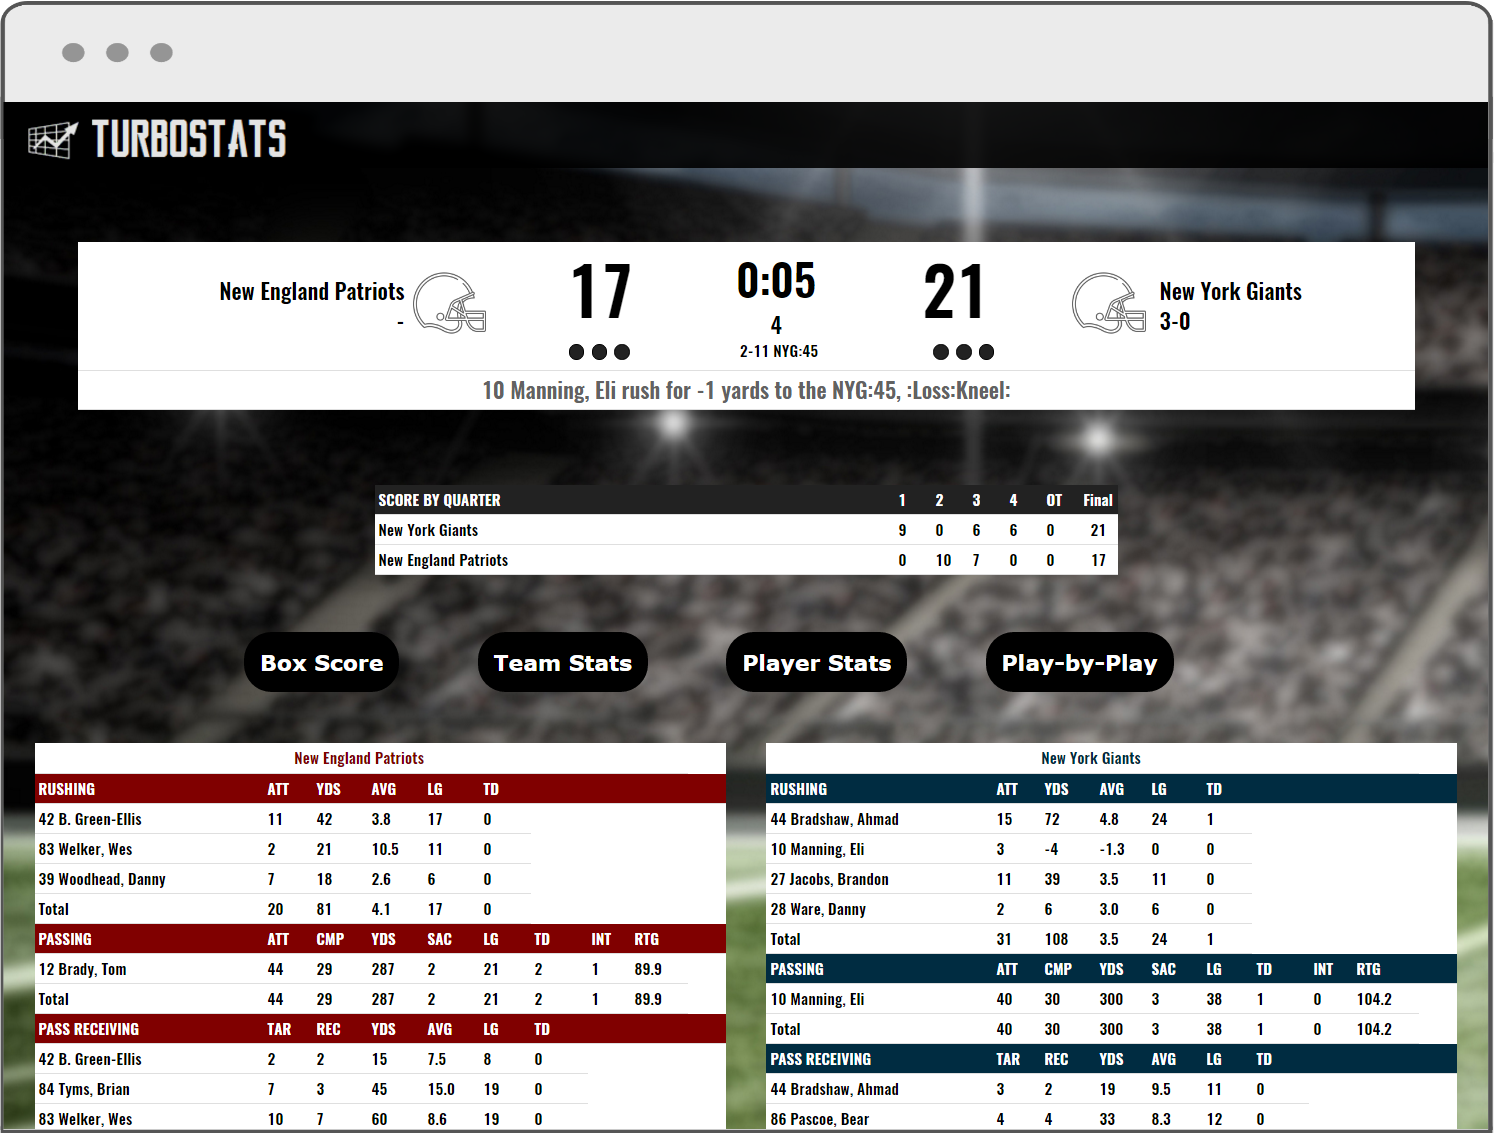Click the Giants PASS RECEIVING section header
This screenshot has height=1133, width=1494.
point(1111,1059)
